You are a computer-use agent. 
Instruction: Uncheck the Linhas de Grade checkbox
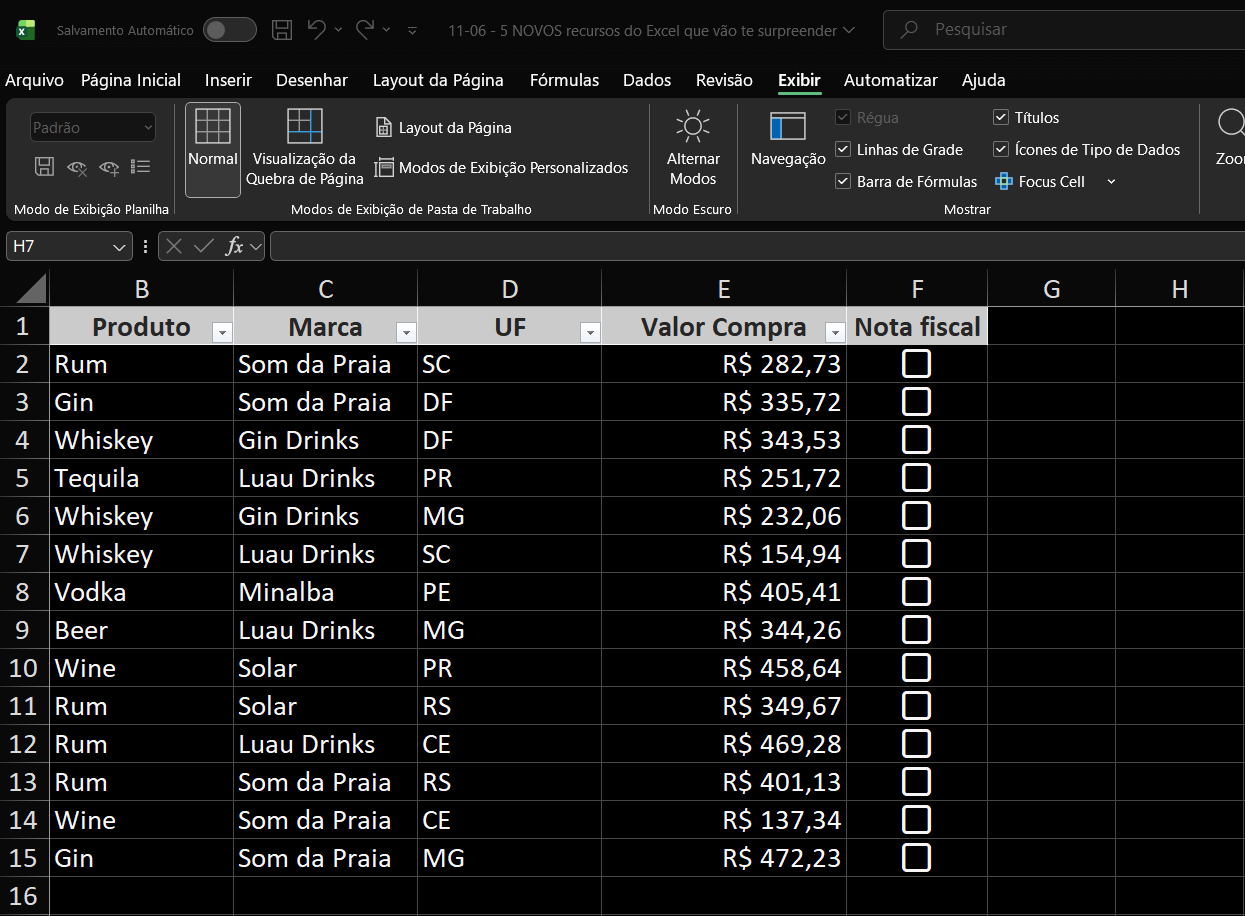tap(842, 150)
